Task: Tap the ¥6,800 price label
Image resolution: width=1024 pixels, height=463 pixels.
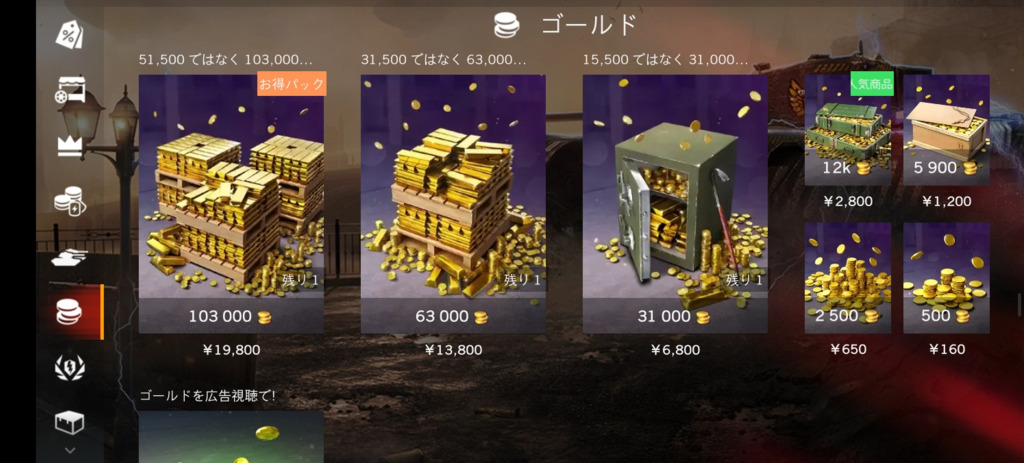Action: pyautogui.click(x=675, y=350)
